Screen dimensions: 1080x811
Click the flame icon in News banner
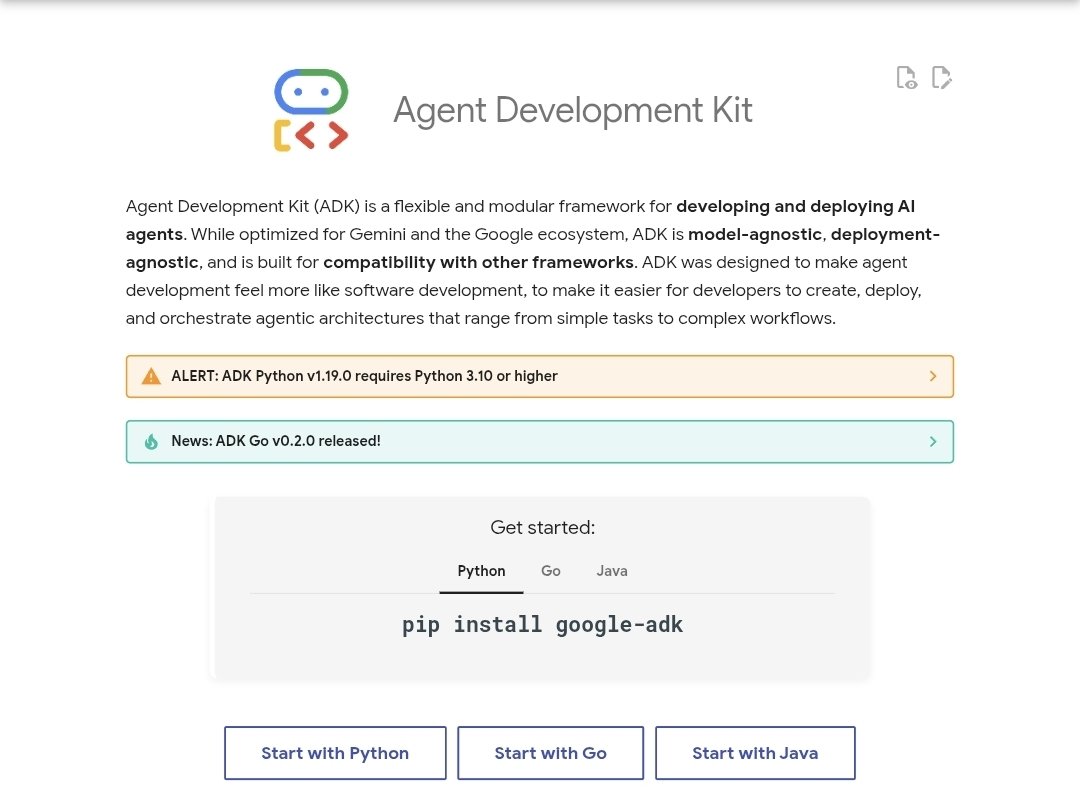[151, 442]
